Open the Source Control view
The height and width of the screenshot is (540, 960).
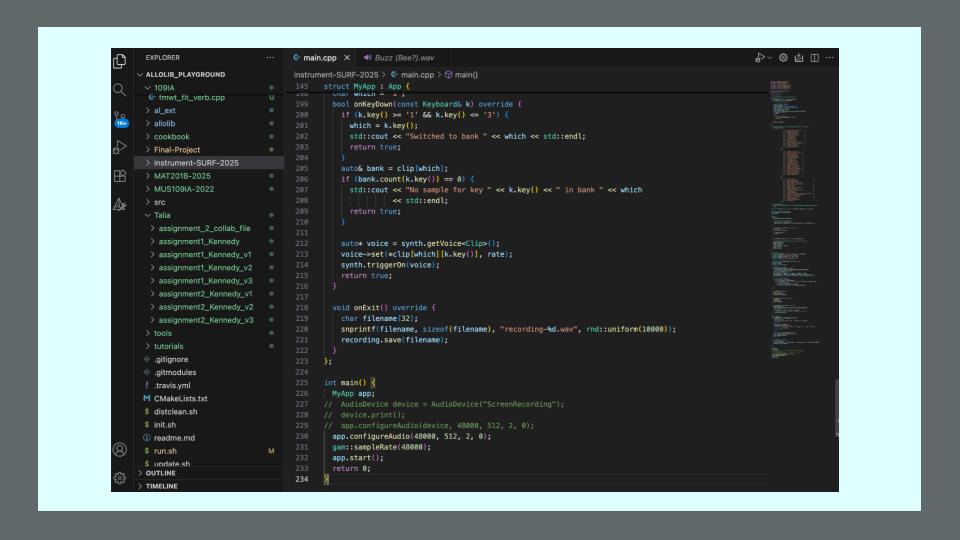[120, 118]
